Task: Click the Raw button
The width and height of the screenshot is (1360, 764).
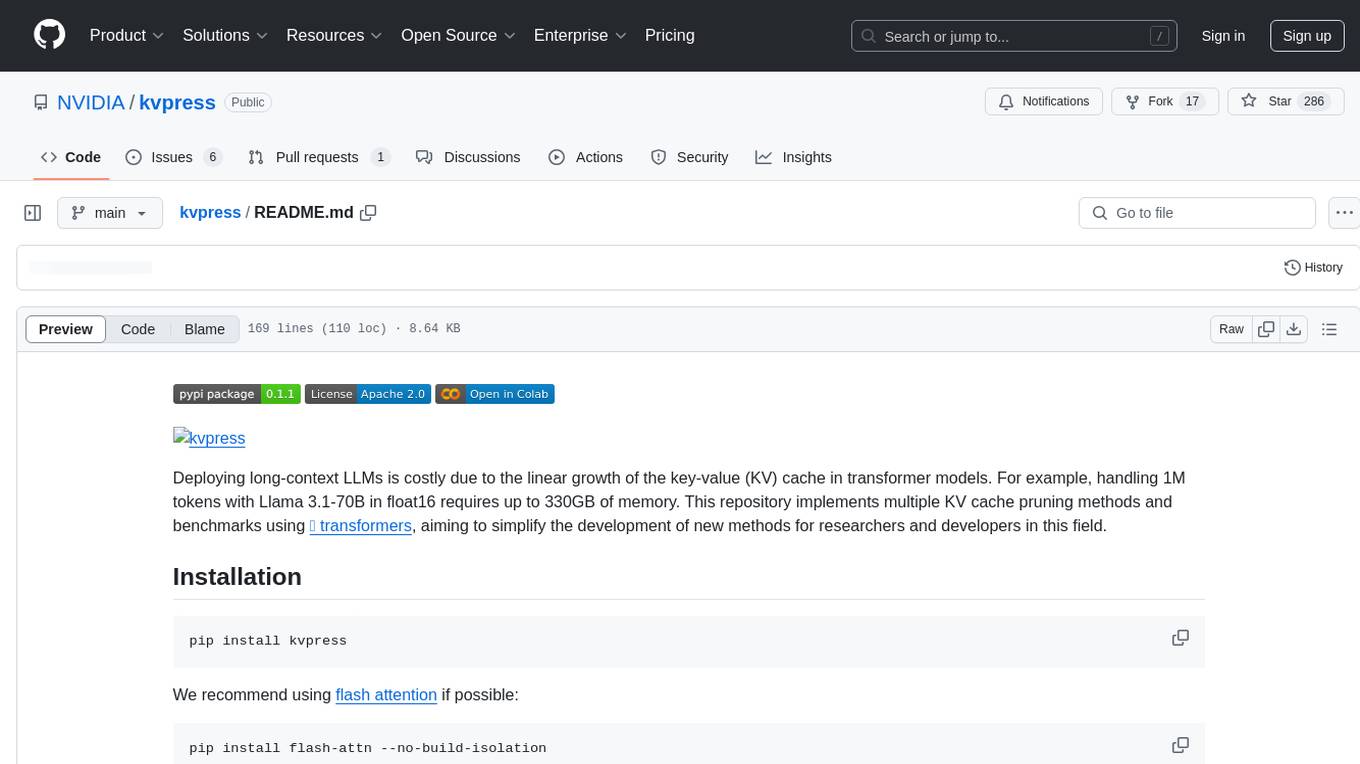Action: (1231, 329)
